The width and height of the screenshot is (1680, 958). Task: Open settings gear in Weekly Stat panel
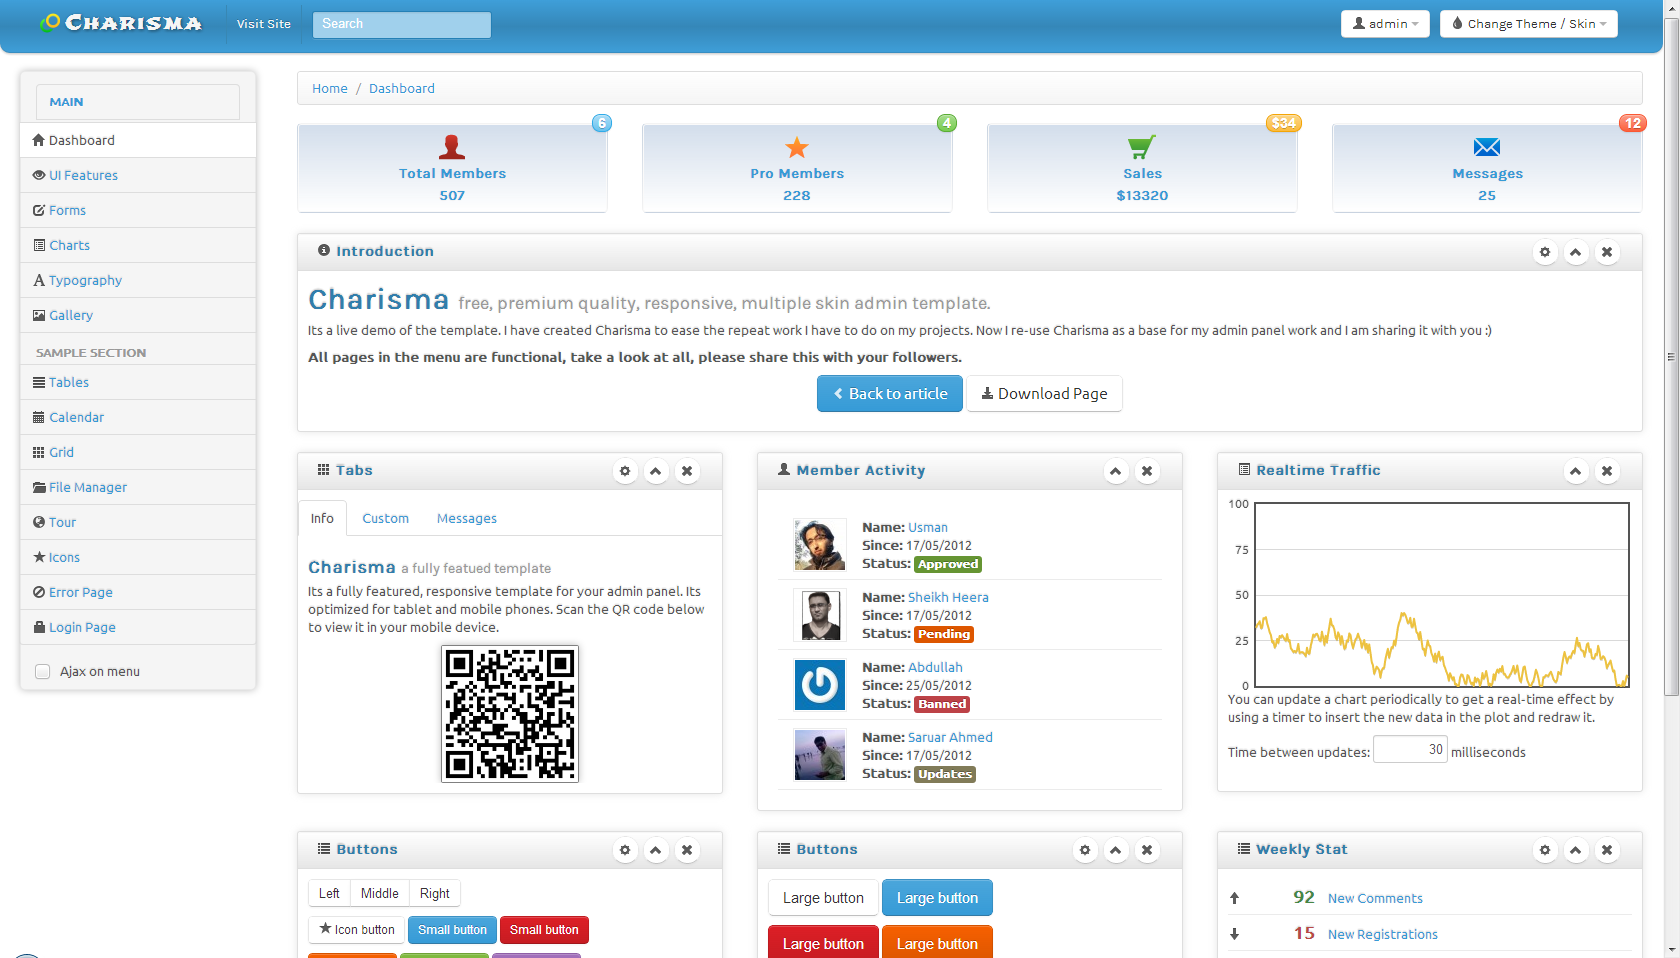click(1545, 850)
